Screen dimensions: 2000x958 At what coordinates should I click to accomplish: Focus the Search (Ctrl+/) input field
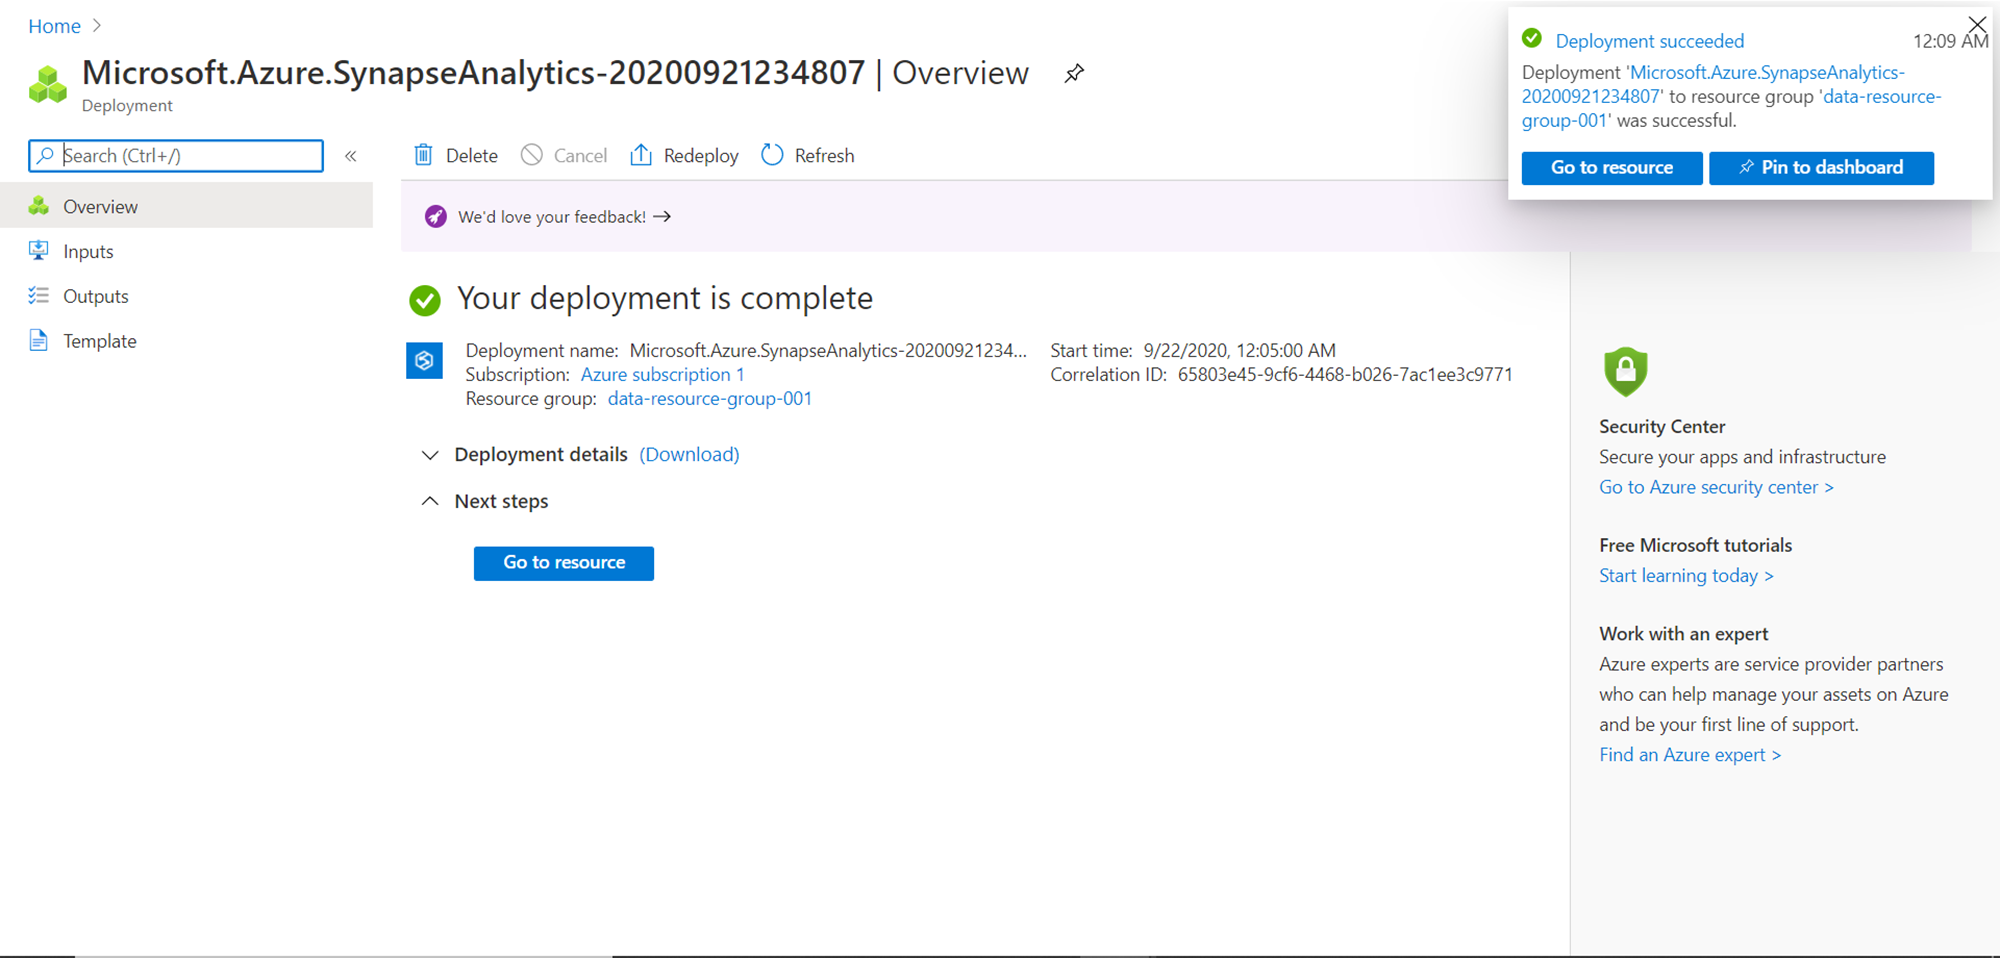click(176, 155)
